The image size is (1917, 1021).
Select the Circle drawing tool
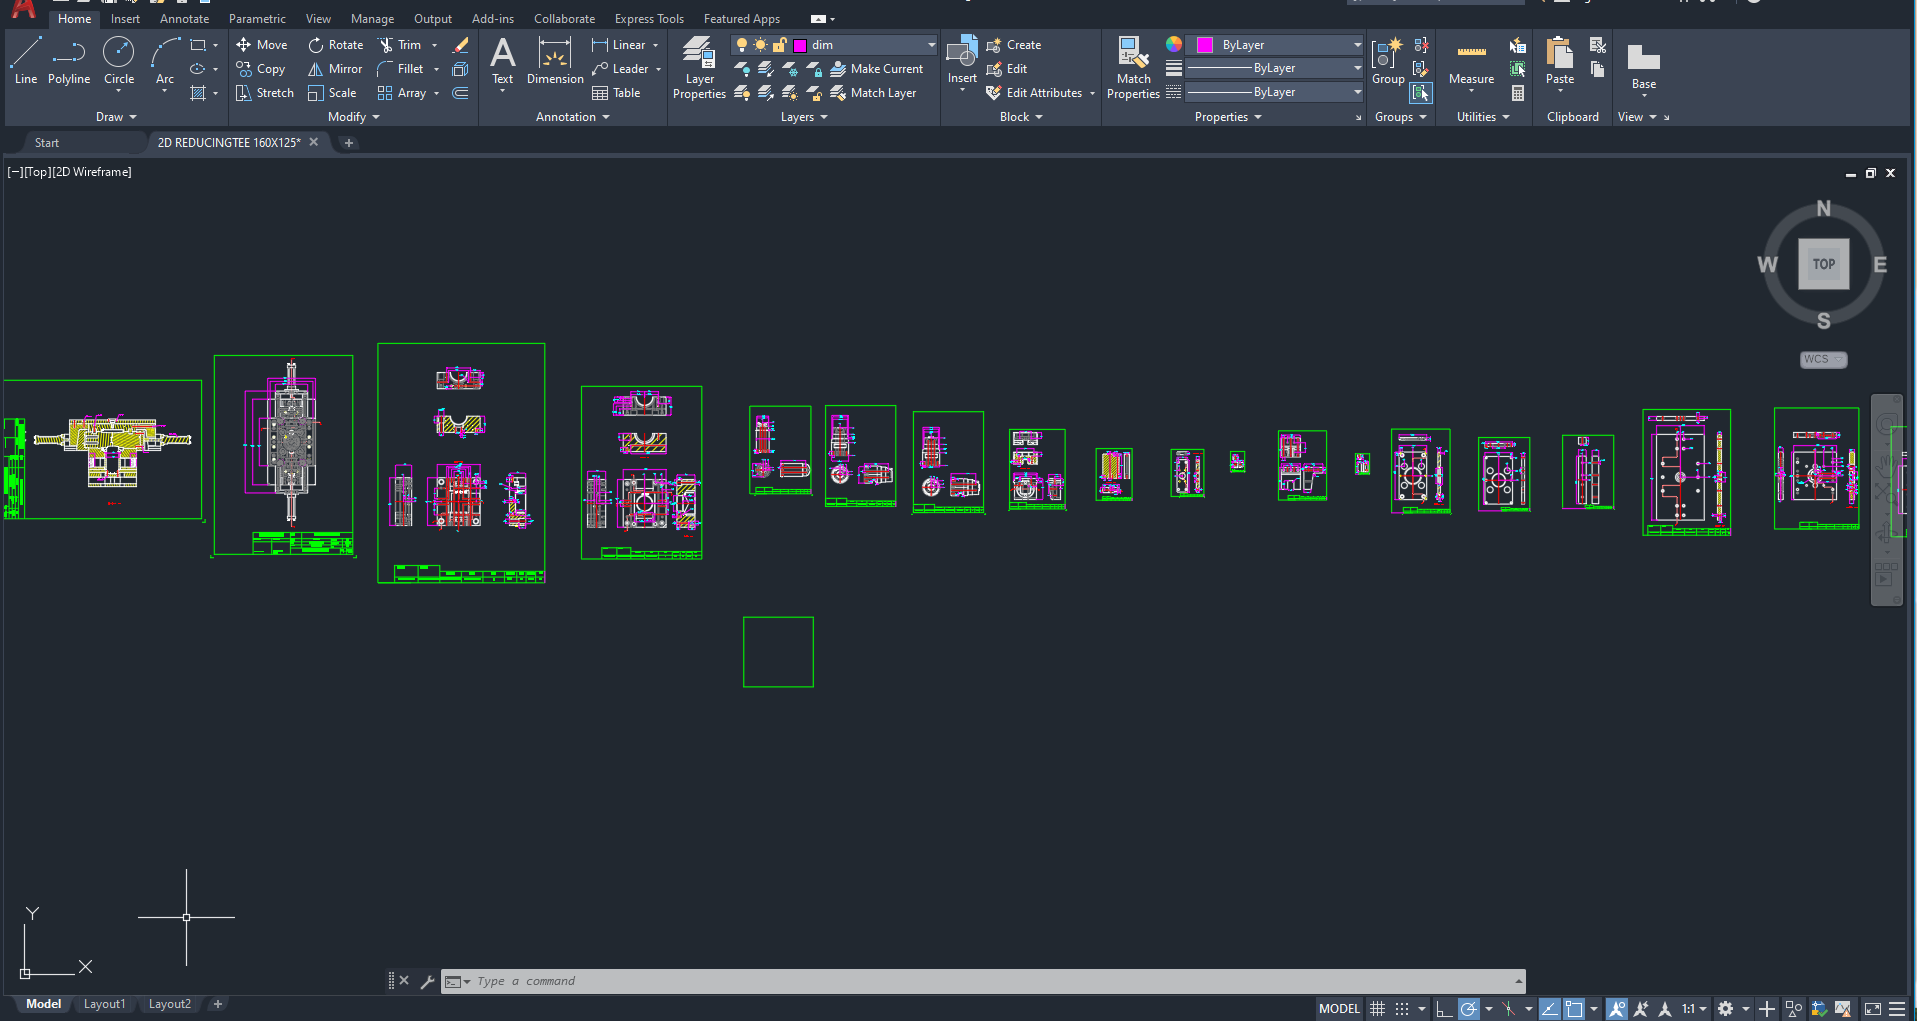click(x=118, y=61)
